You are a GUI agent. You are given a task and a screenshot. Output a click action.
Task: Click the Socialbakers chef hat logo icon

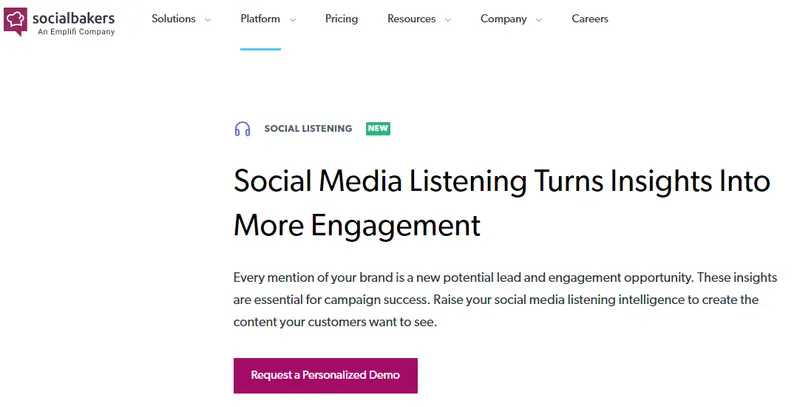pyautogui.click(x=16, y=21)
